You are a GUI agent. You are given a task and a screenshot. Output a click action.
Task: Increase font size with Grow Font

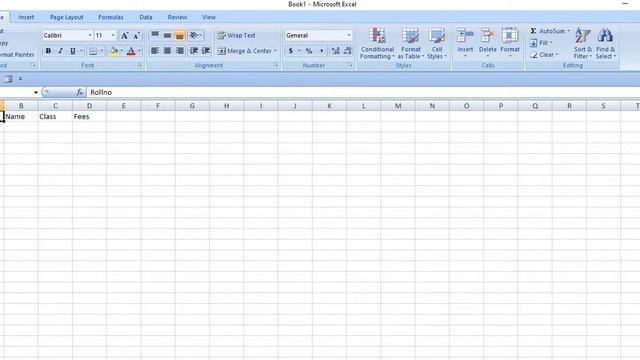124,36
